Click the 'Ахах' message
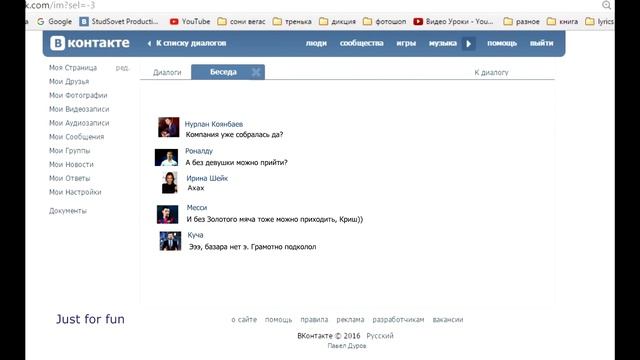640x360 pixels. pos(196,188)
